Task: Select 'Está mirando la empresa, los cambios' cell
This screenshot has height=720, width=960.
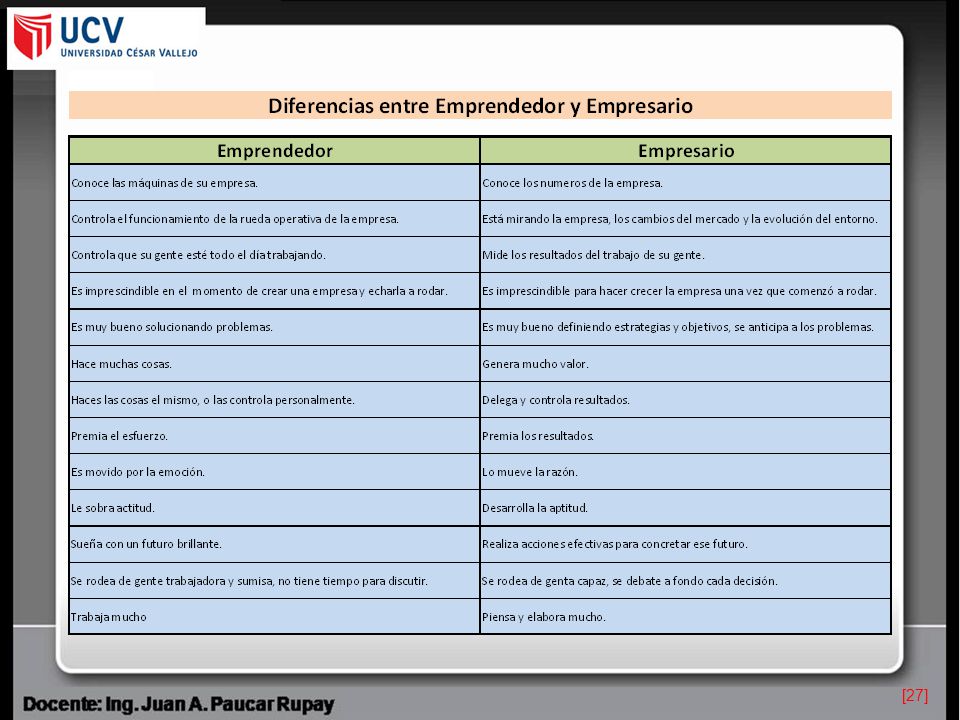Action: tap(686, 219)
